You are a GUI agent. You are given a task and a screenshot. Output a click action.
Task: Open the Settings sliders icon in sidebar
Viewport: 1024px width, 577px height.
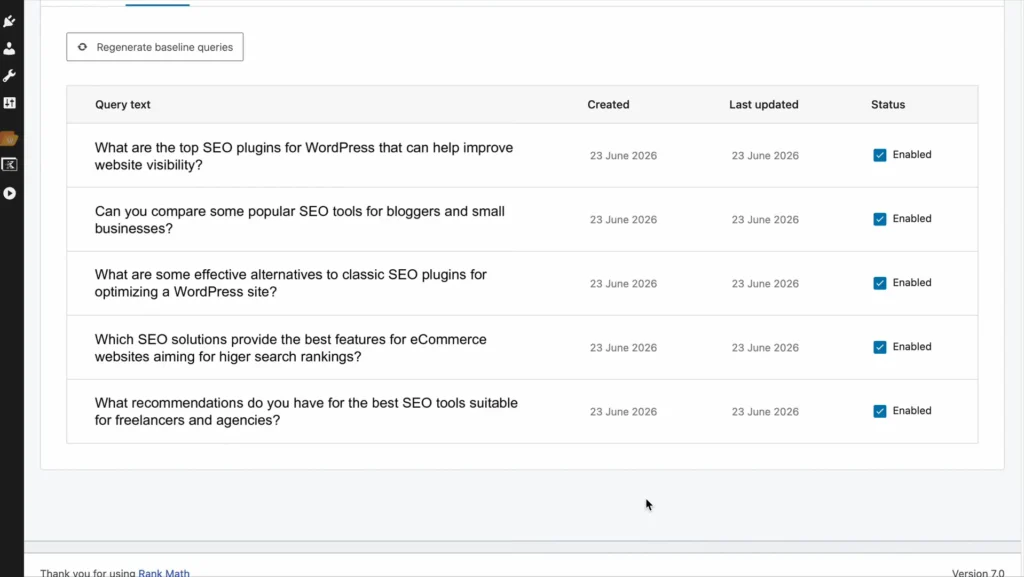[x=9, y=103]
